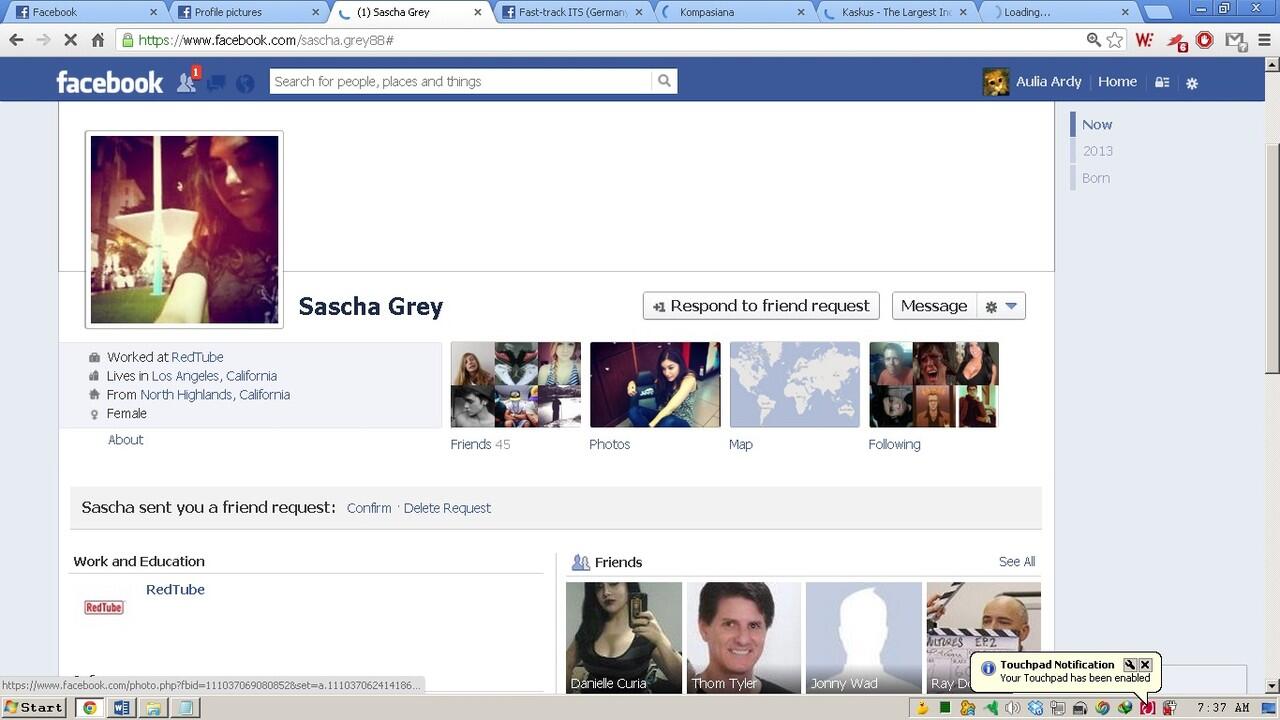Open RedTube under Work and Education
This screenshot has width=1280, height=720.
tap(175, 590)
